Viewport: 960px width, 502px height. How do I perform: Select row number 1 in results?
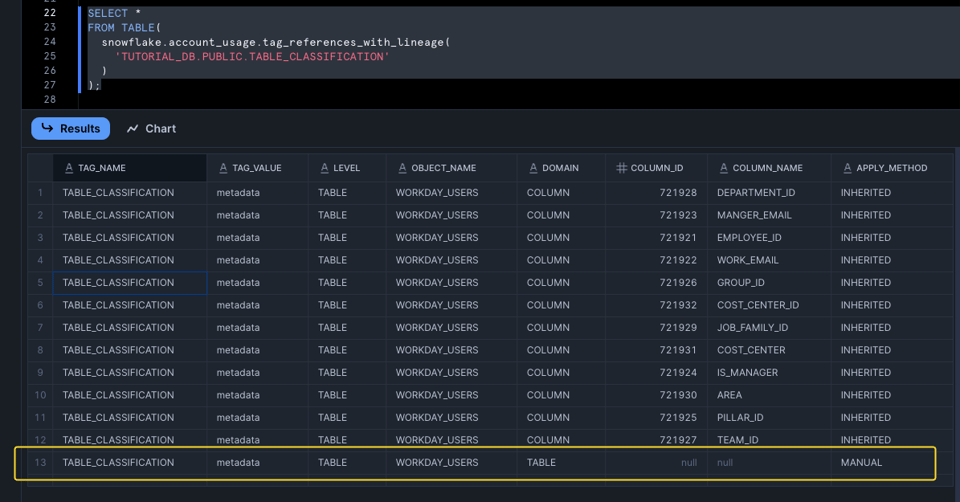40,192
